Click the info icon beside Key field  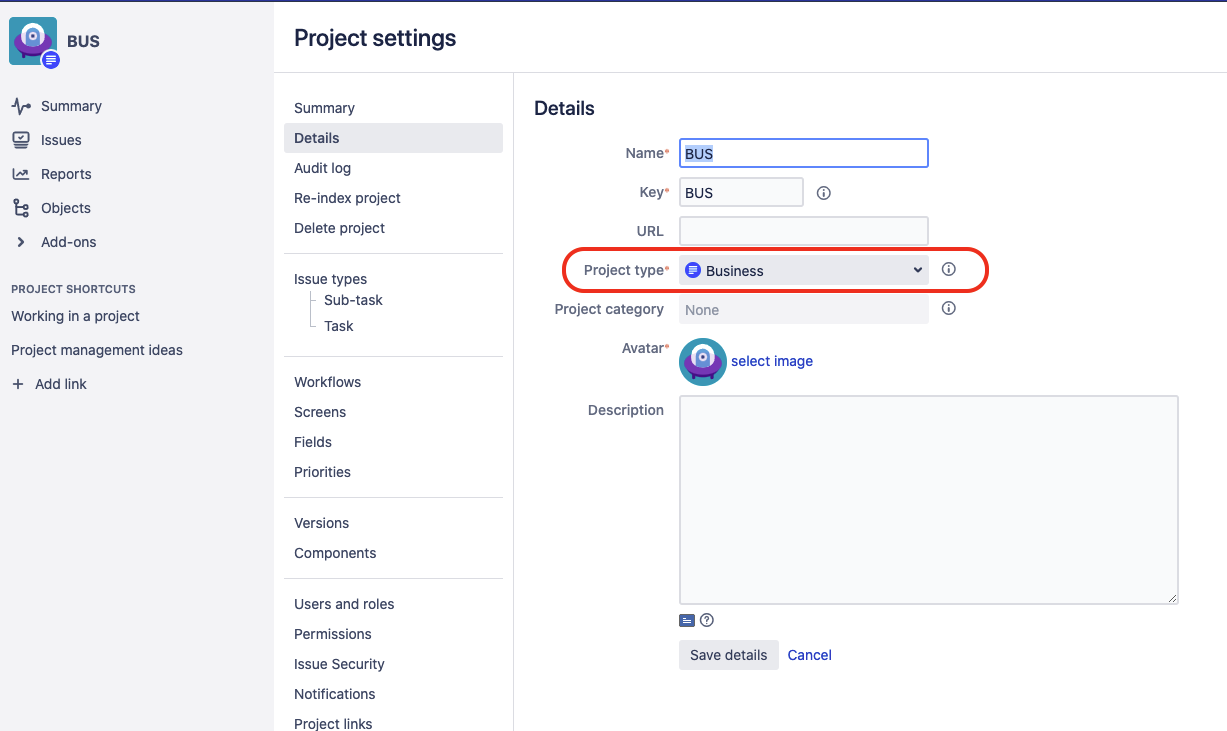point(824,193)
